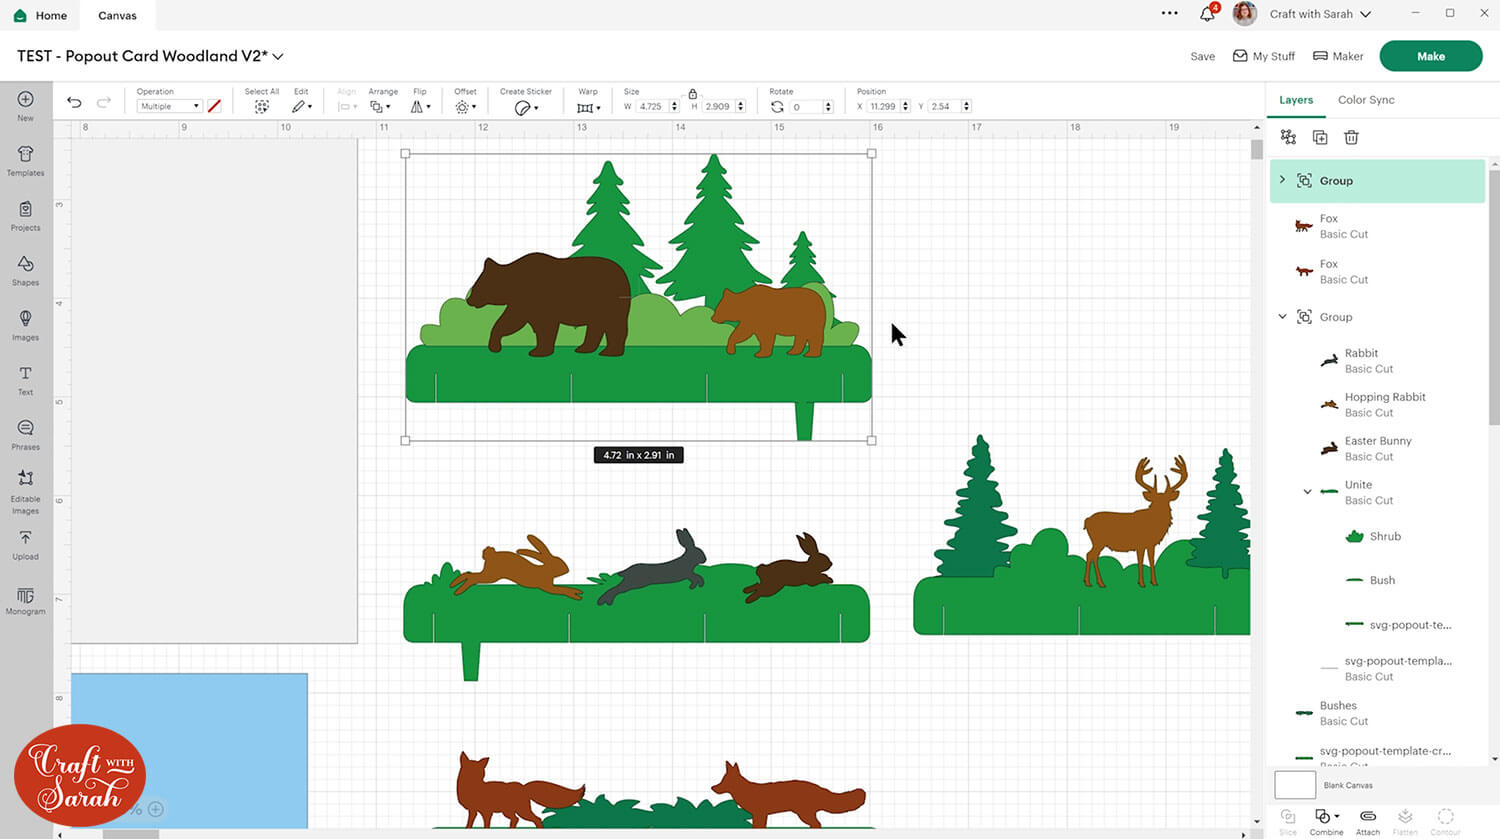Open the Upload tool
Viewport: 1500px width, 839px height.
point(25,543)
